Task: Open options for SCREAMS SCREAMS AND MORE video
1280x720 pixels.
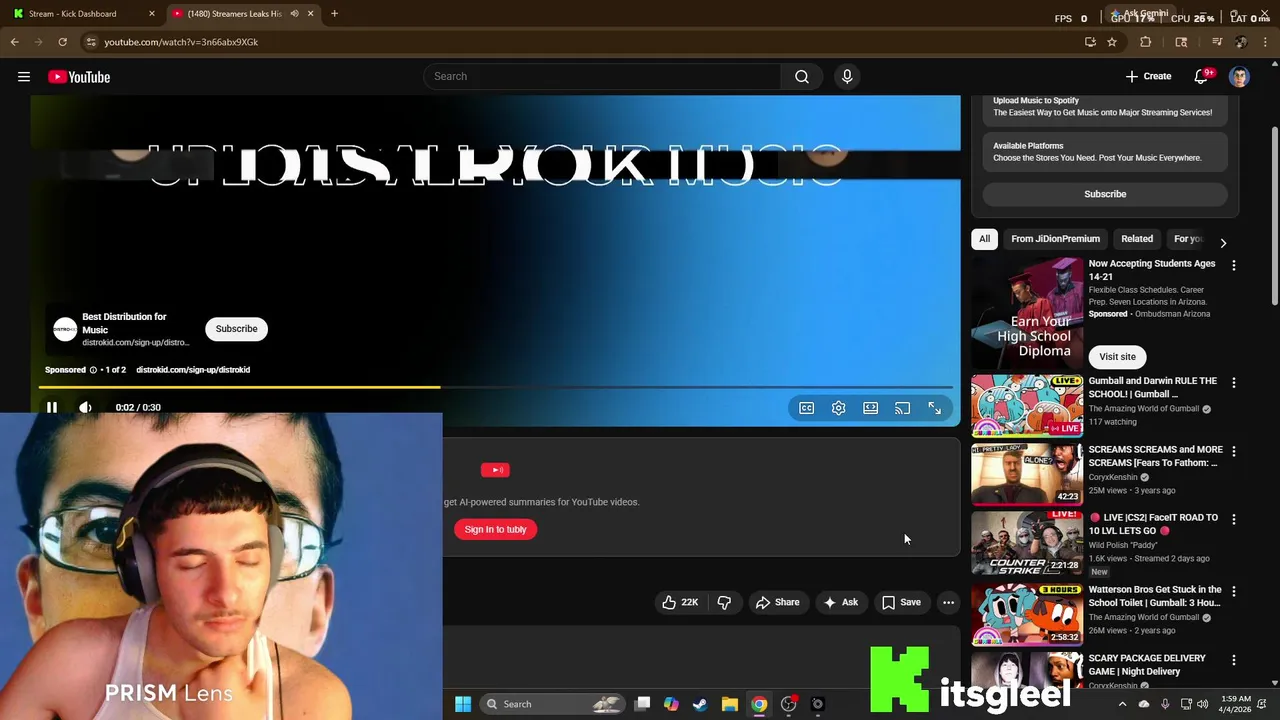Action: pyautogui.click(x=1233, y=452)
